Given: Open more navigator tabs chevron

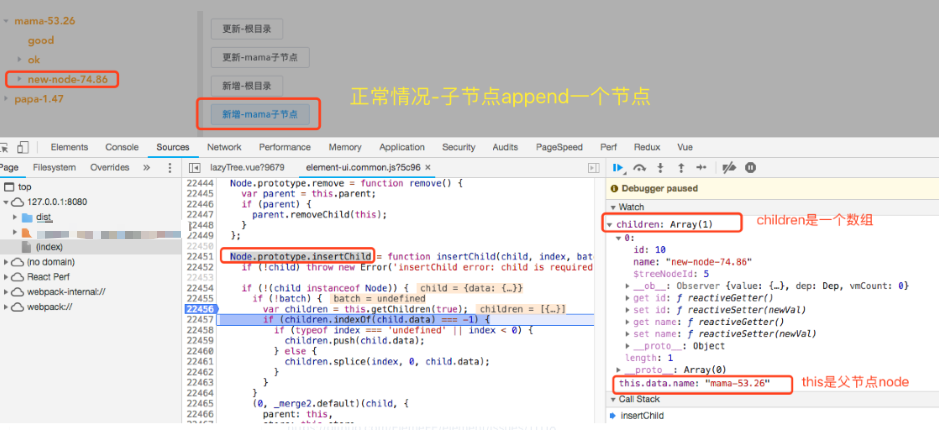Looking at the screenshot, I should [146, 168].
